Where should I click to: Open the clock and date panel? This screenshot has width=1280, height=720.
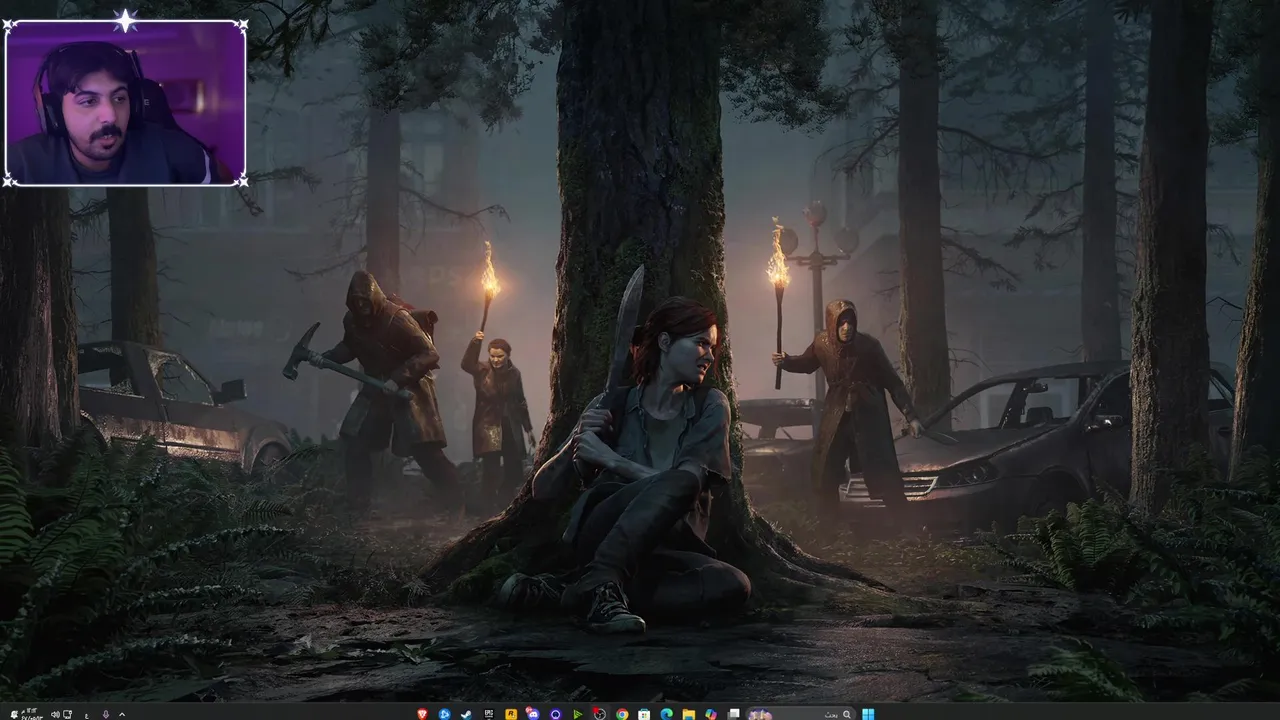(x=31, y=714)
